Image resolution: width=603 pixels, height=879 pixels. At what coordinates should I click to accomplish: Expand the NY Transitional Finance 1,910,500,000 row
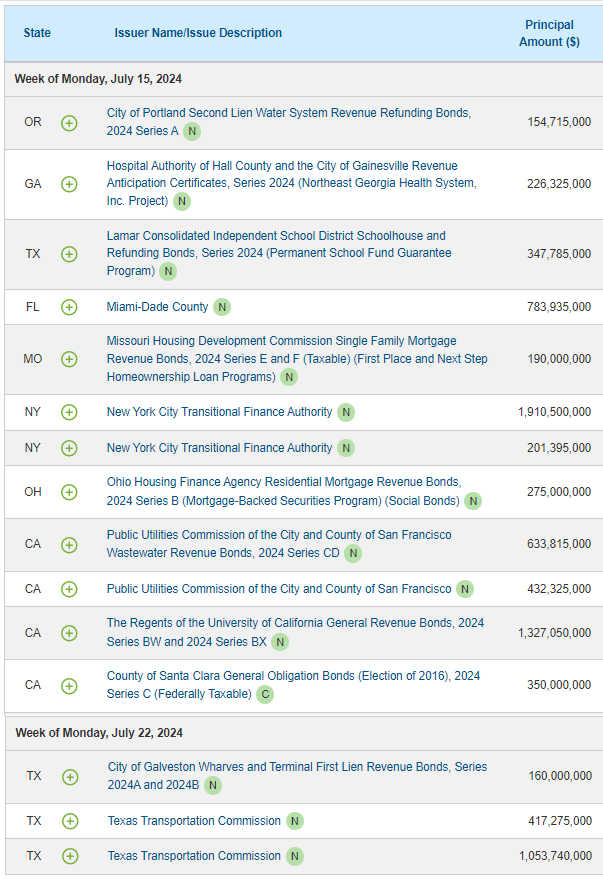(x=69, y=413)
